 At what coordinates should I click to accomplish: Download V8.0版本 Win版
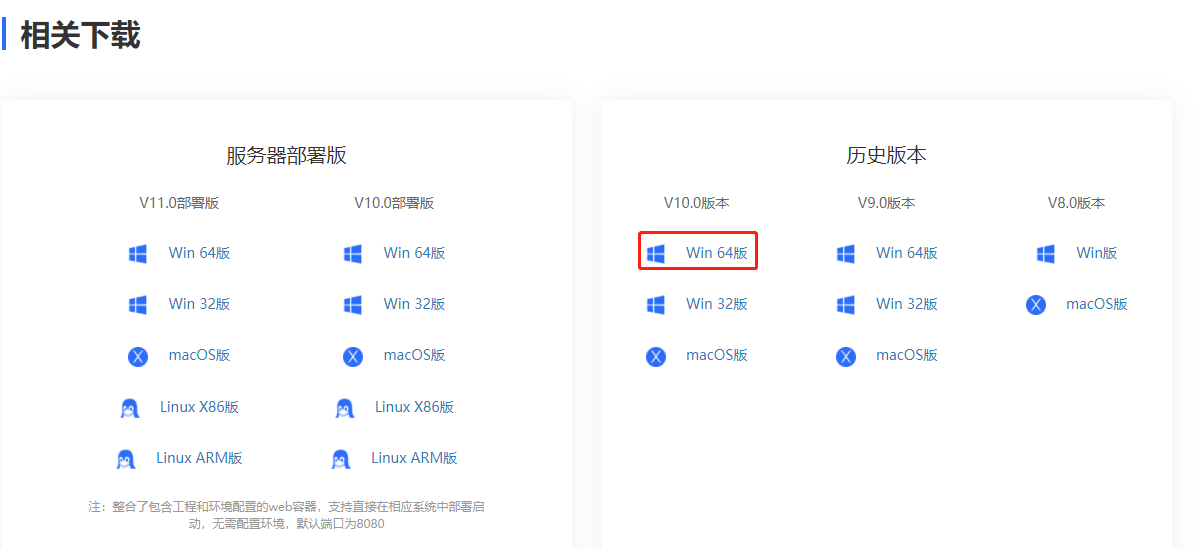1096,253
